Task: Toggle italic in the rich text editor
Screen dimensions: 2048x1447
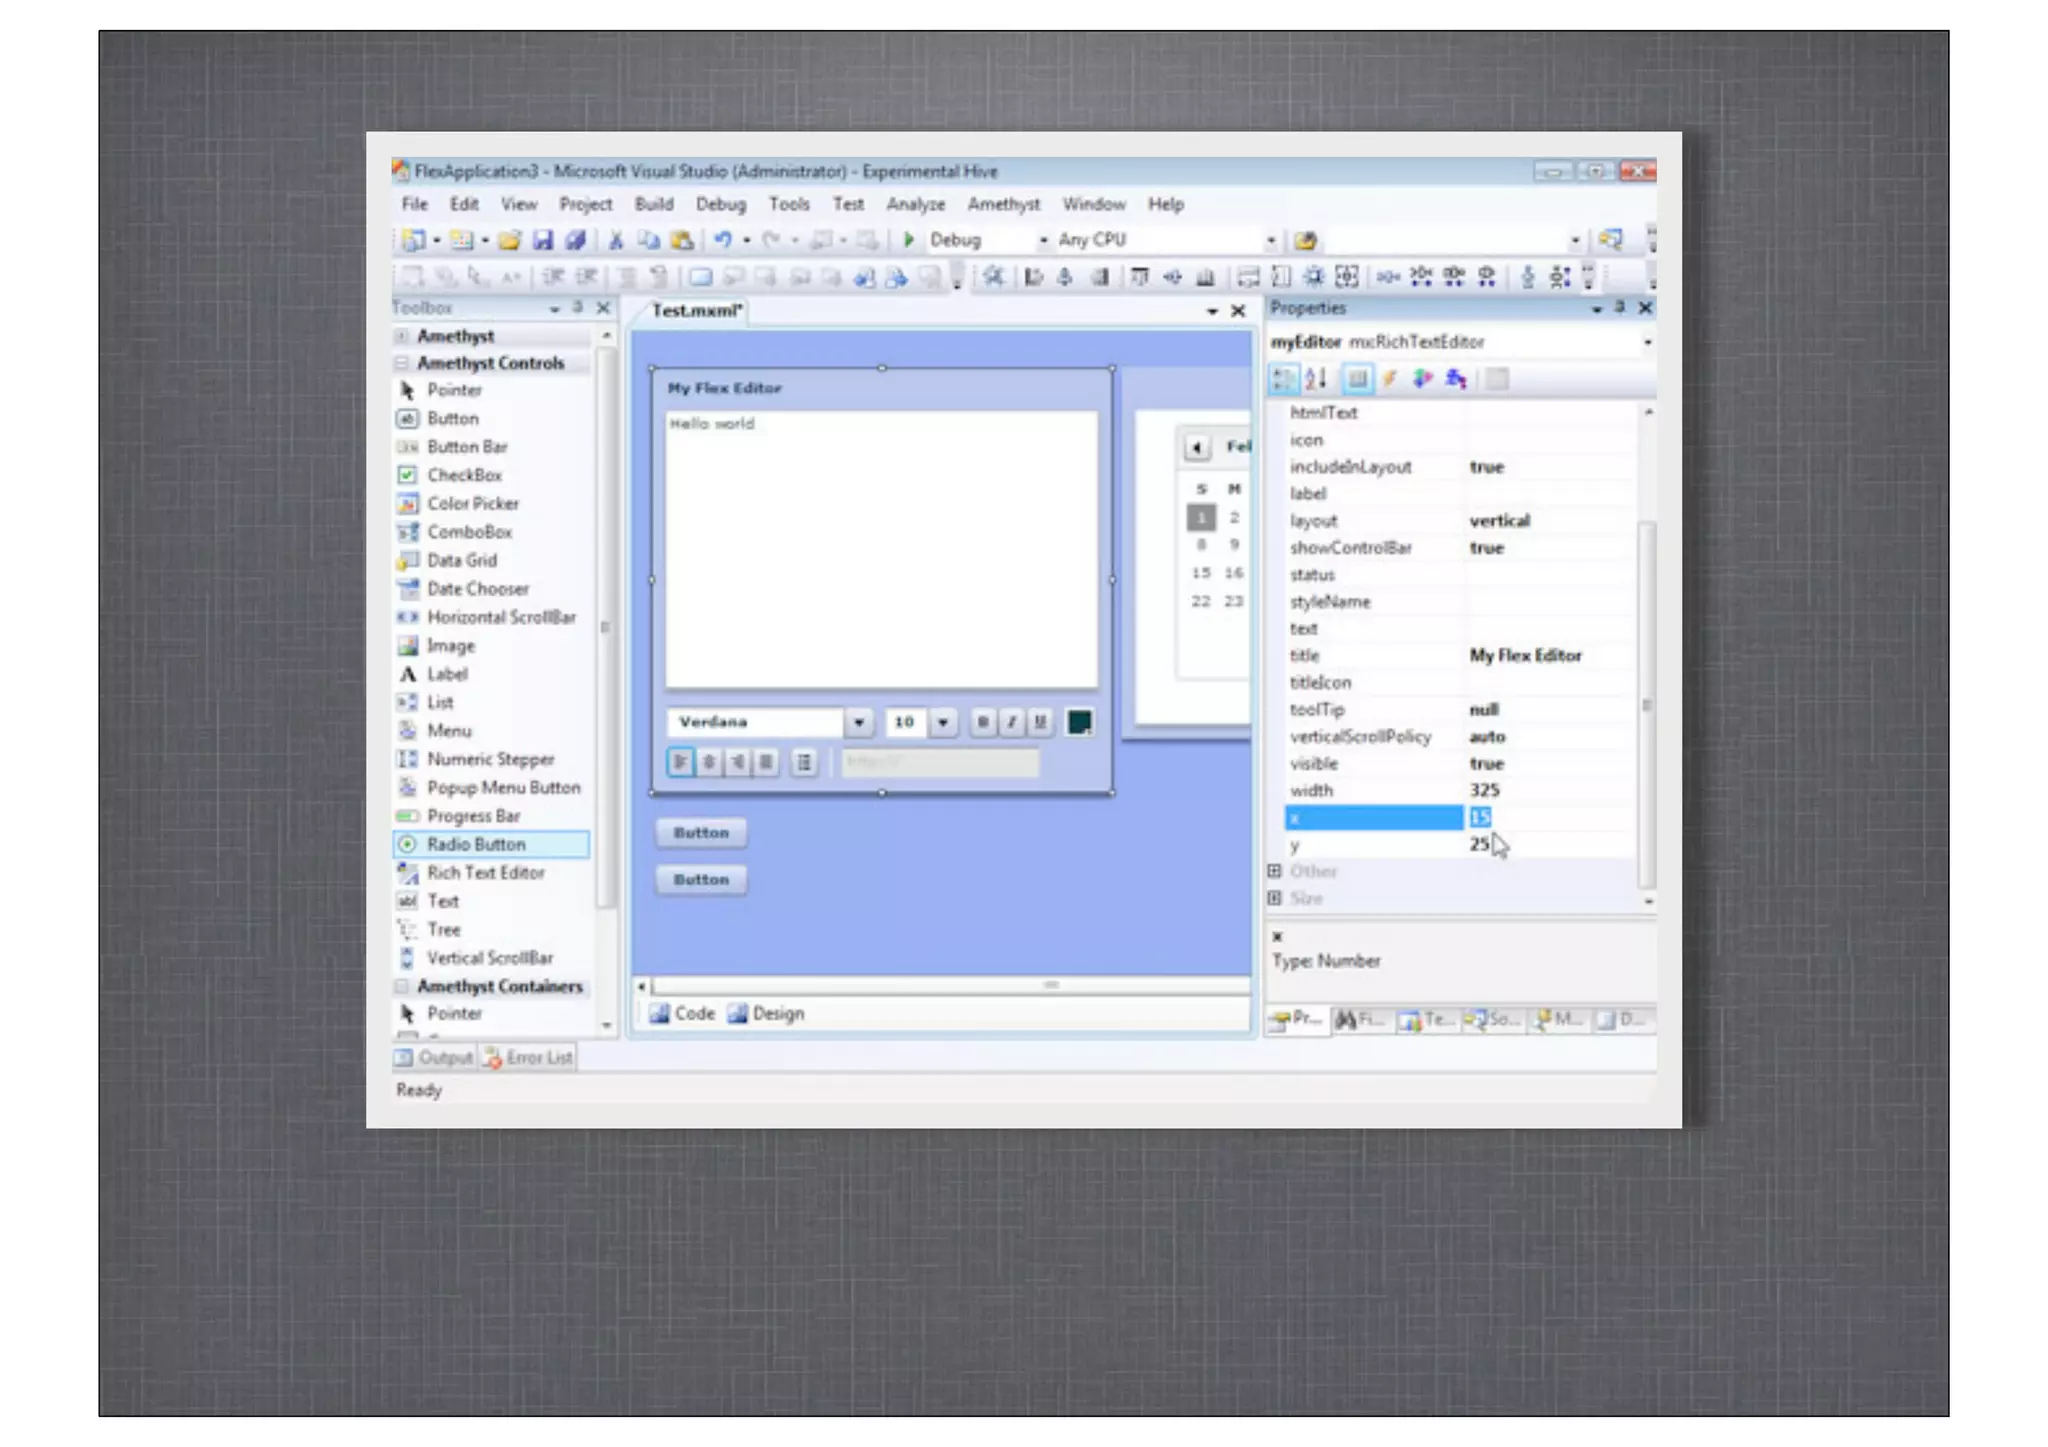Action: (1012, 722)
